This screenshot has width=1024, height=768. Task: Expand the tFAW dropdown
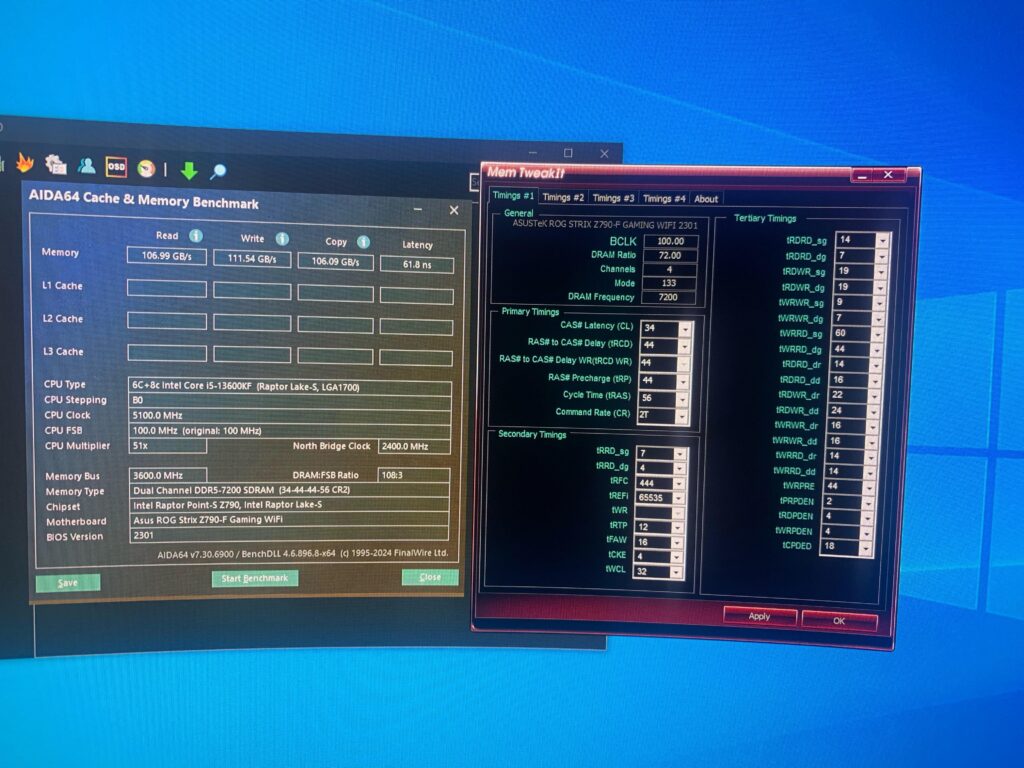click(x=677, y=543)
